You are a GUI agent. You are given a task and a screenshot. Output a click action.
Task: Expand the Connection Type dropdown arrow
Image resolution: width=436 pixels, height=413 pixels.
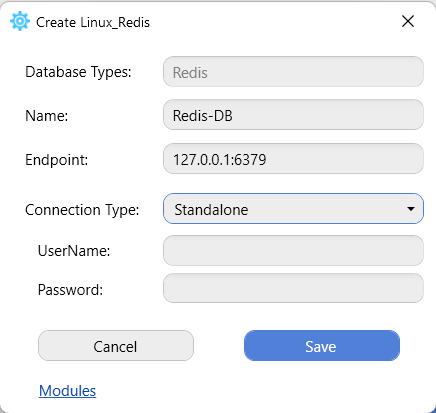tap(411, 209)
